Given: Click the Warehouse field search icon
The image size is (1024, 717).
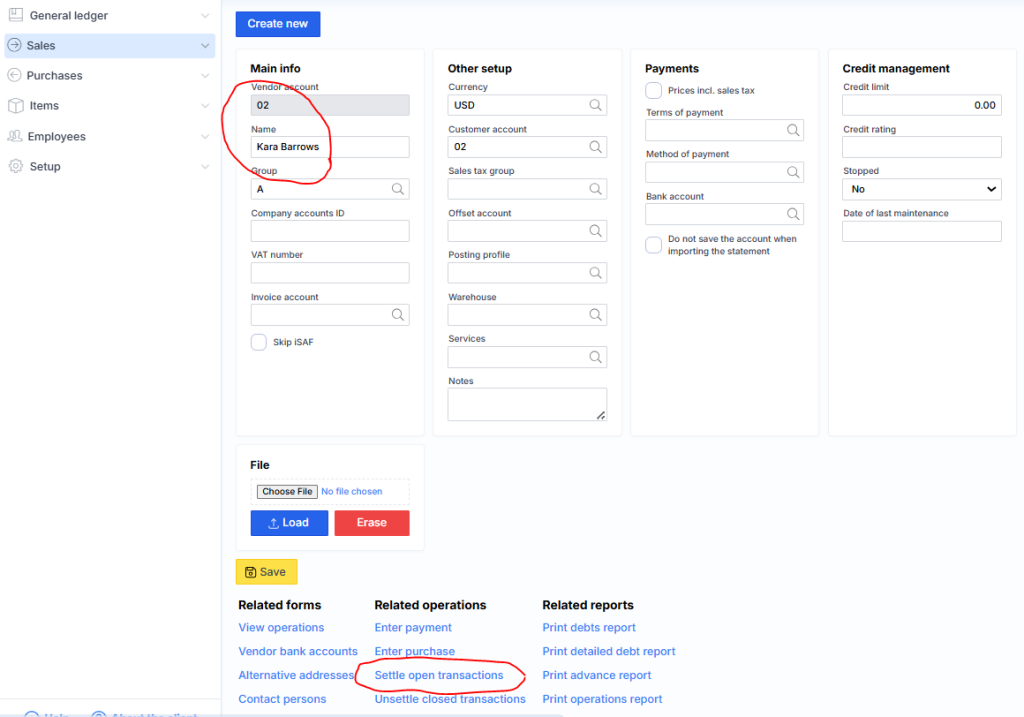Looking at the screenshot, I should coord(595,315).
